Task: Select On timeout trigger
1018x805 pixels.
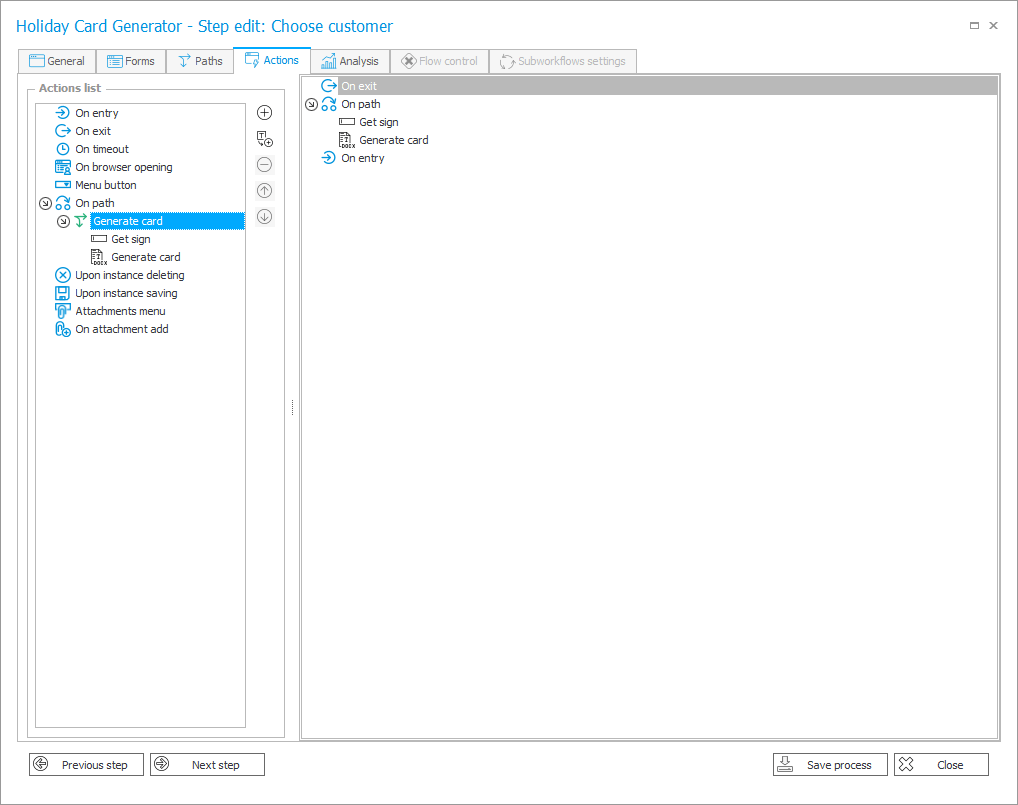Action: (x=102, y=149)
